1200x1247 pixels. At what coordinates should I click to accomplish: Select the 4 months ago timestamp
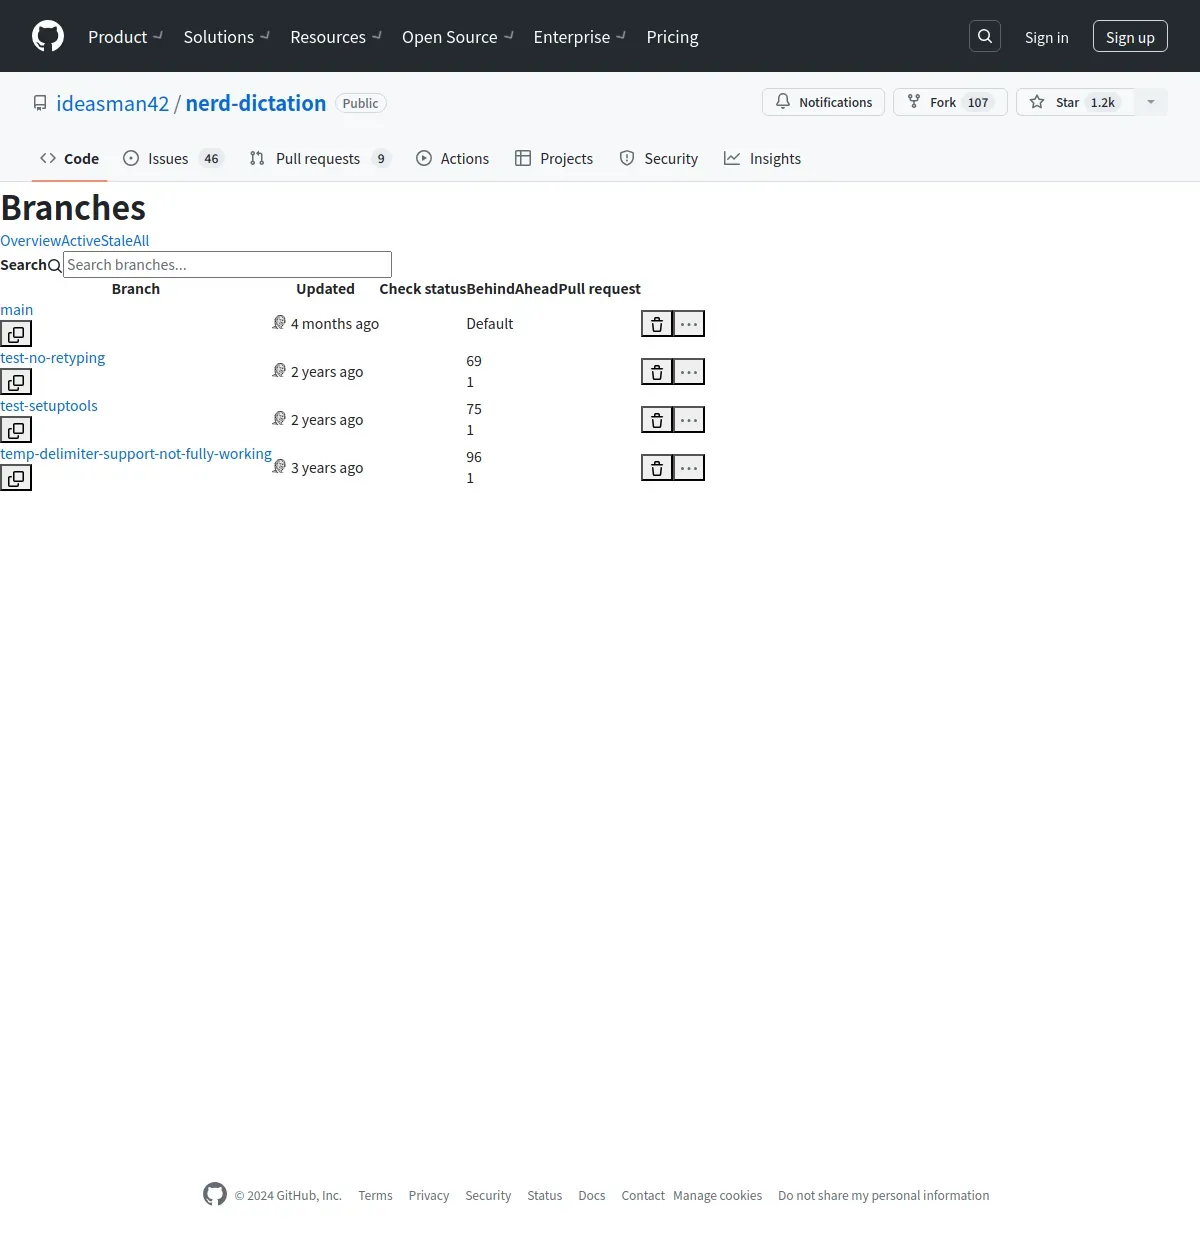(x=335, y=324)
